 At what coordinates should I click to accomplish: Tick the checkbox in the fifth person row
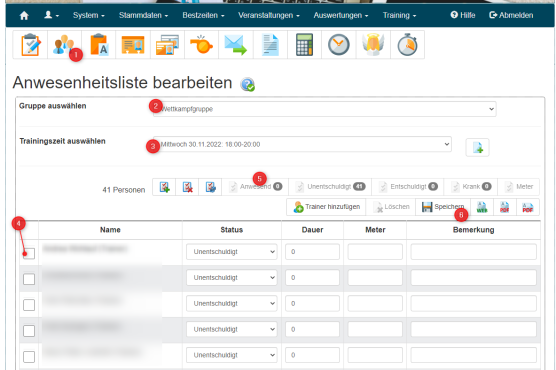pyautogui.click(x=29, y=357)
